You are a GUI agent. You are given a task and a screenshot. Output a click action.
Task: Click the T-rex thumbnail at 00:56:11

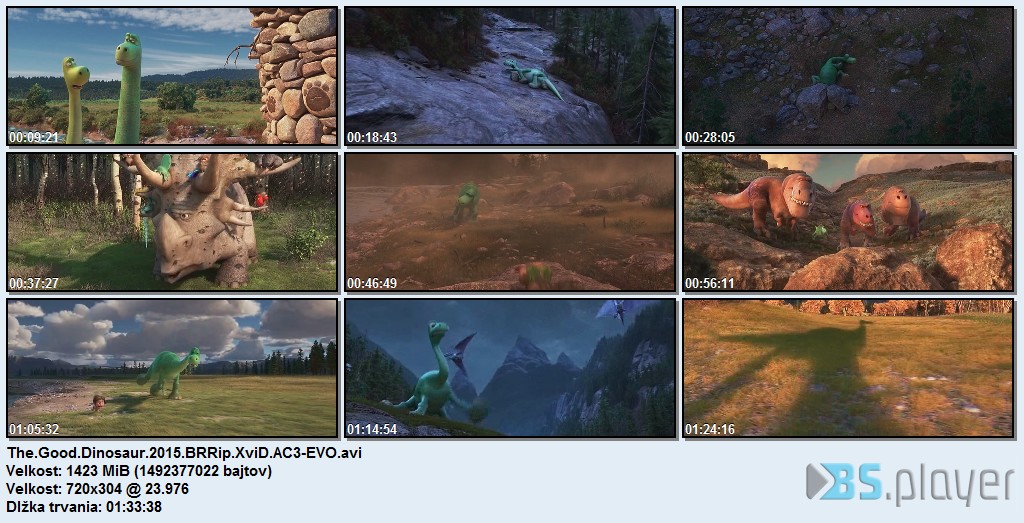coord(848,222)
